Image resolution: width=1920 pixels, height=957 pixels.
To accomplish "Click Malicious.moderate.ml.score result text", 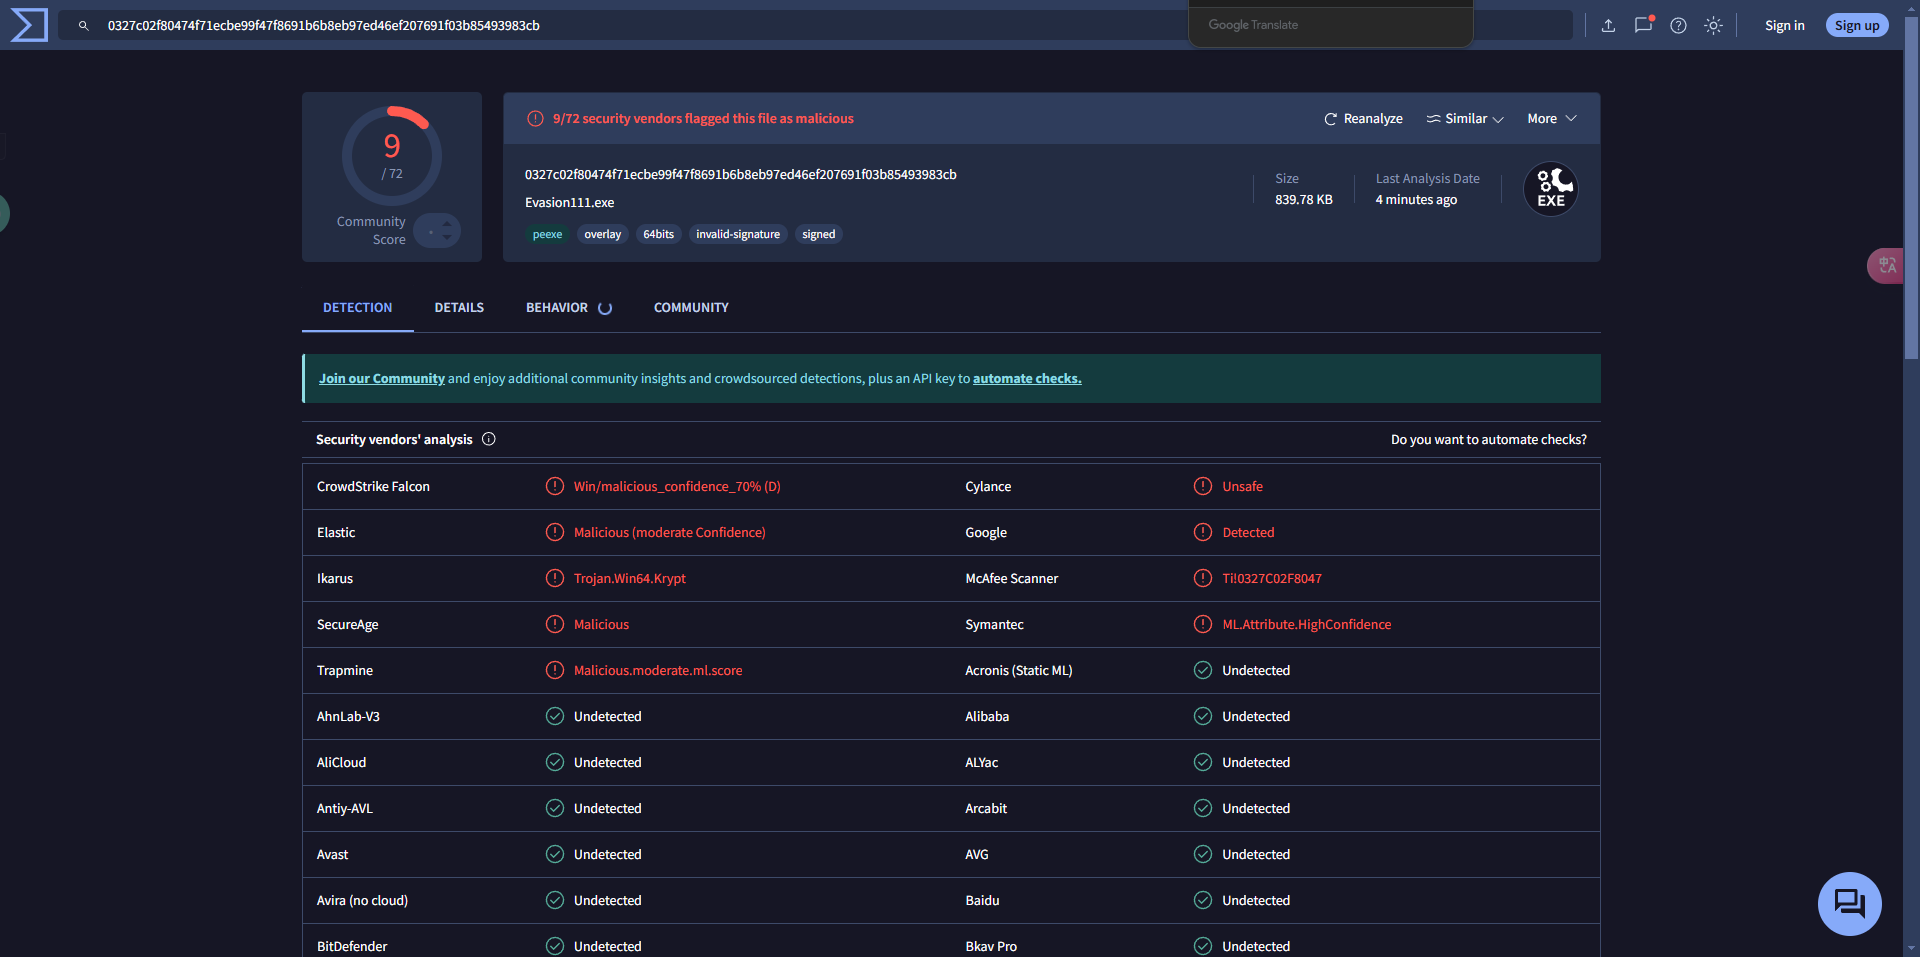I will point(658,671).
